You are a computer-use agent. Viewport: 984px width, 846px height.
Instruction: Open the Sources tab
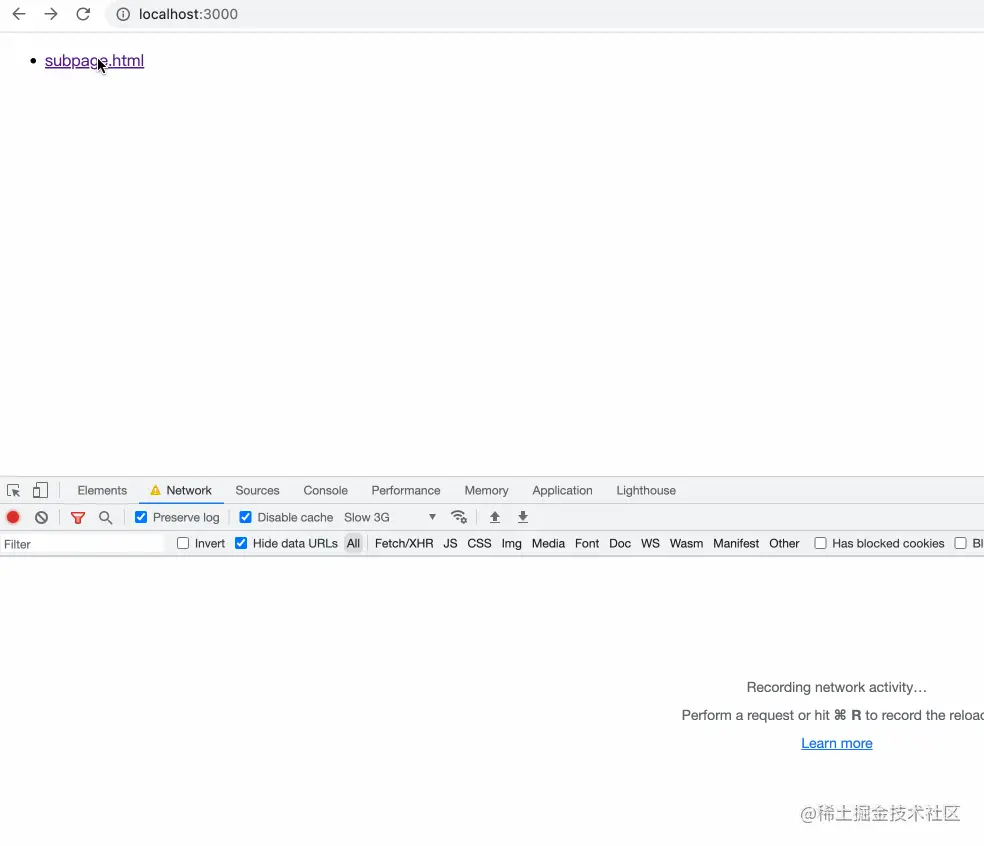(257, 490)
